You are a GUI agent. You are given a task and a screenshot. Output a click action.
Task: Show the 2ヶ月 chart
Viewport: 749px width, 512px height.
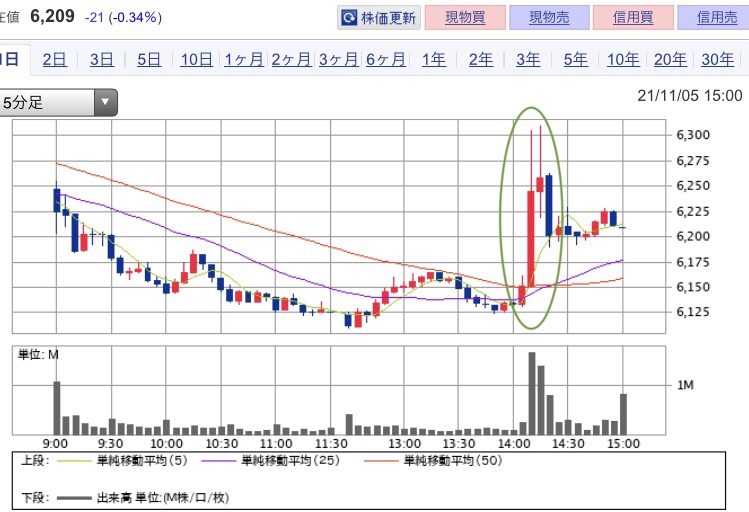(291, 60)
